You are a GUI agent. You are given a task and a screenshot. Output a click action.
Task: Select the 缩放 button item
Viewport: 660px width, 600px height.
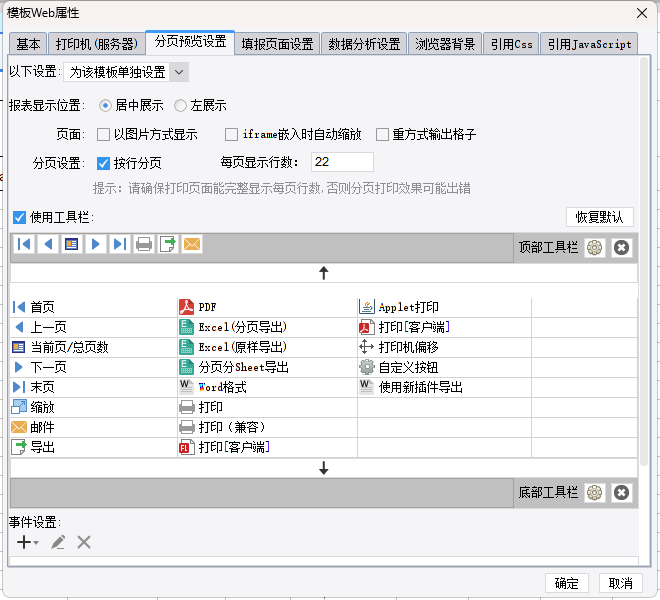click(x=93, y=407)
